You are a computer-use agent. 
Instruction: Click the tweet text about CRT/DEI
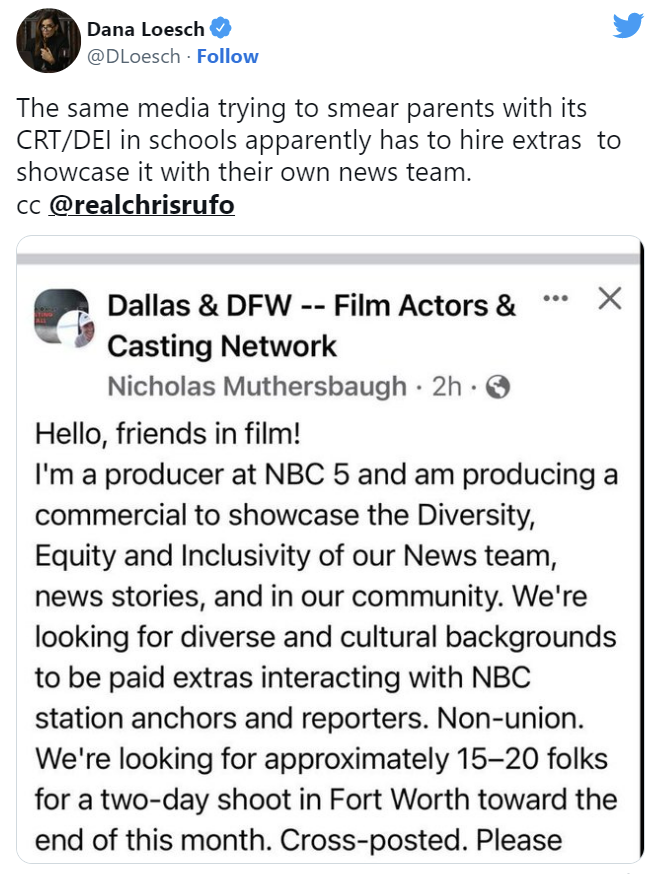[x=318, y=140]
